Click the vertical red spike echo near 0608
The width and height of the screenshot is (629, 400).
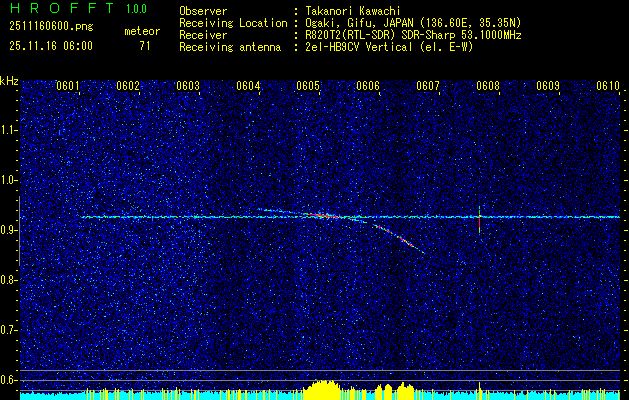pos(479,219)
